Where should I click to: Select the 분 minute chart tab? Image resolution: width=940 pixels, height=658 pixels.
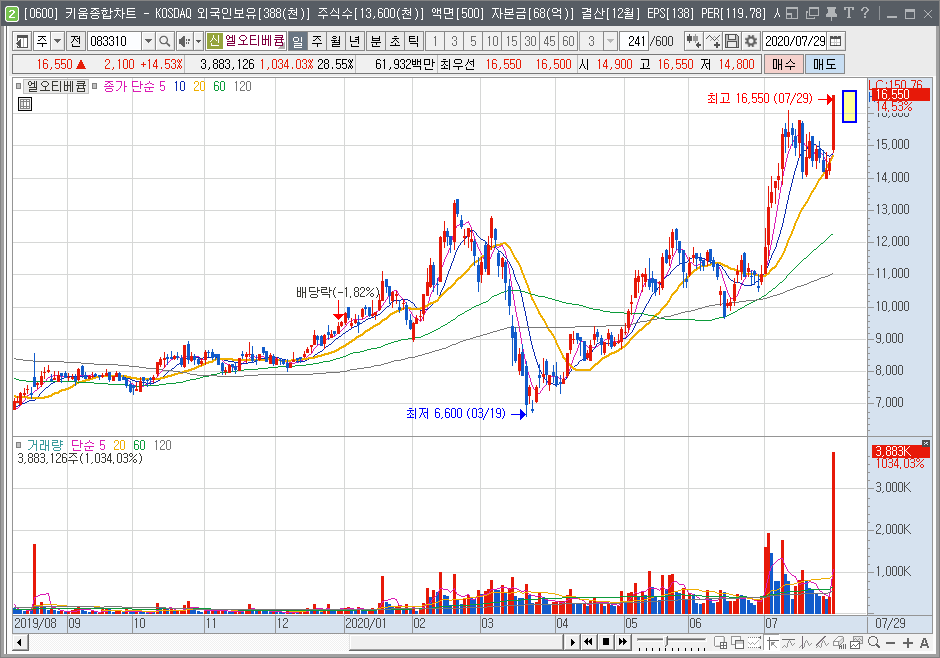pos(375,41)
